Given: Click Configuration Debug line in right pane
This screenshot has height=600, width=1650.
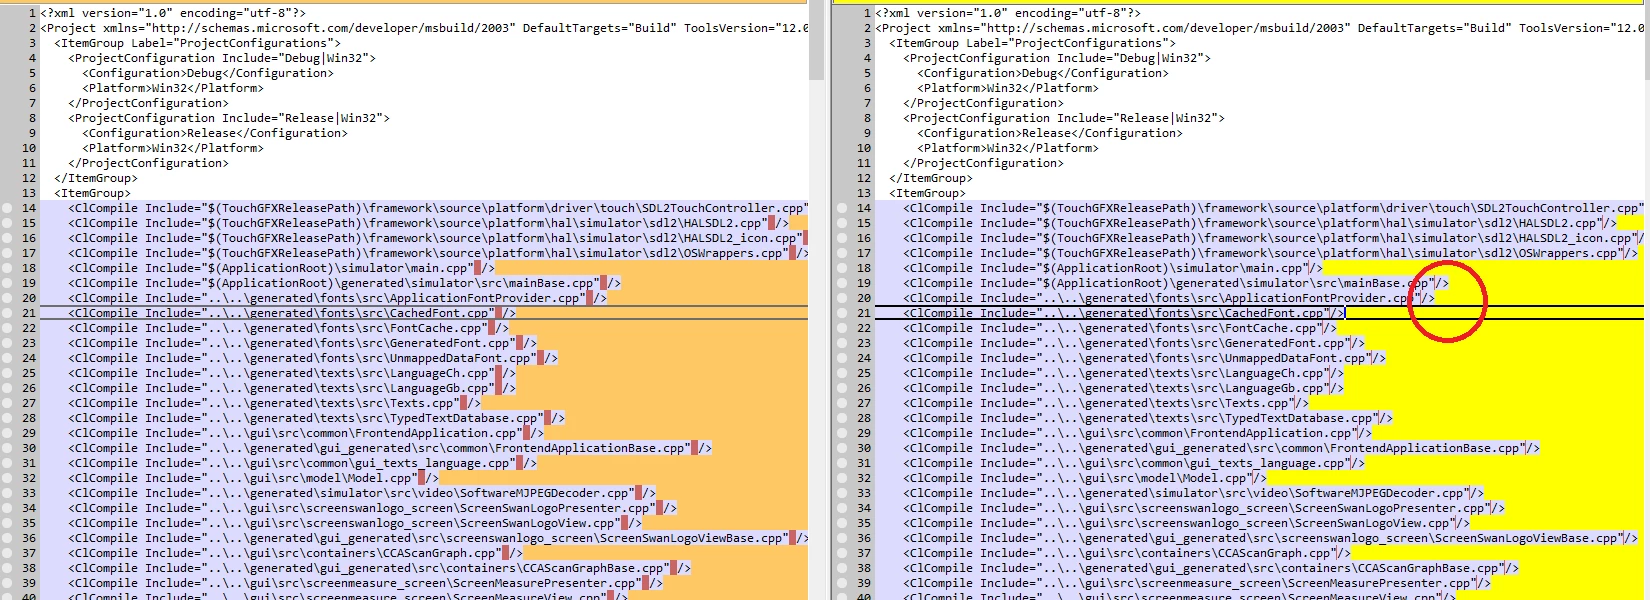Looking at the screenshot, I should 1043,73.
